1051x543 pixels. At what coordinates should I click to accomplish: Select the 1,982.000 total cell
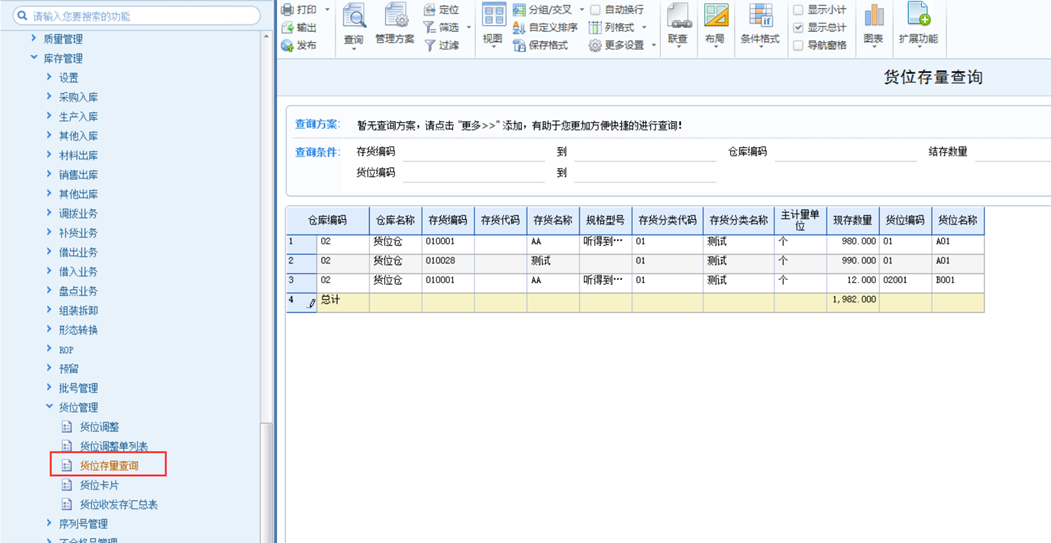point(853,301)
